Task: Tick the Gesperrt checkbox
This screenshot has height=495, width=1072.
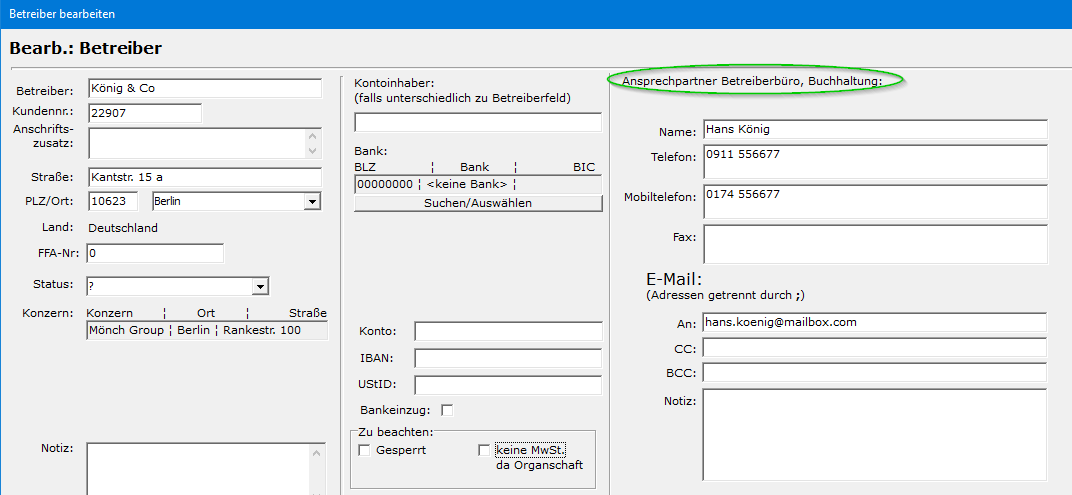Action: pyautogui.click(x=364, y=451)
